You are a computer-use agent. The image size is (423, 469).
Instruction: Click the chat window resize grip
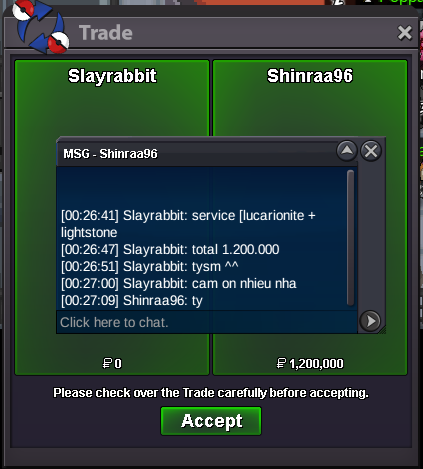click(383, 330)
